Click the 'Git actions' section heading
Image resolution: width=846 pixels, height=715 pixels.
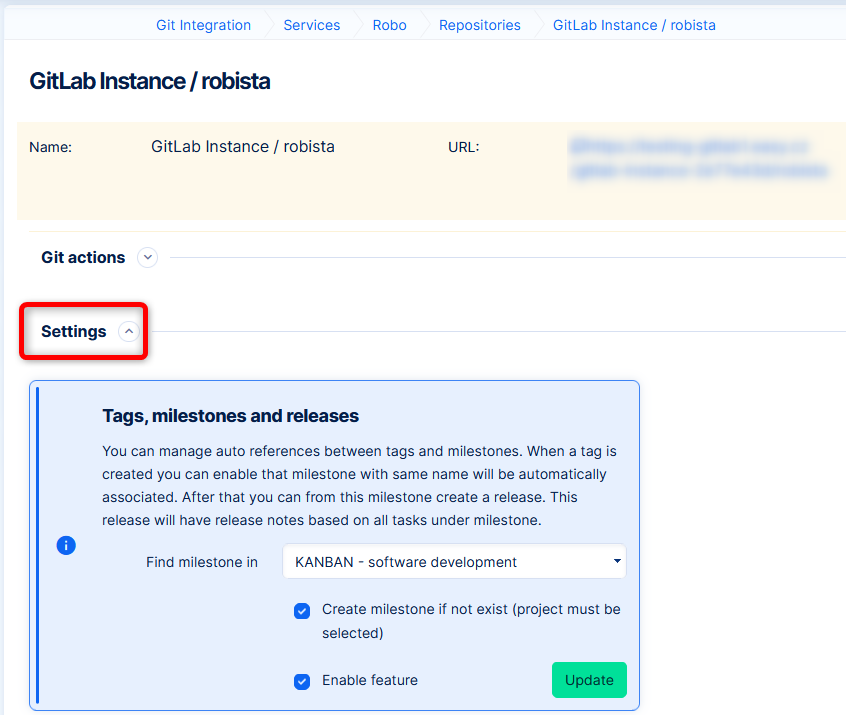tap(83, 258)
